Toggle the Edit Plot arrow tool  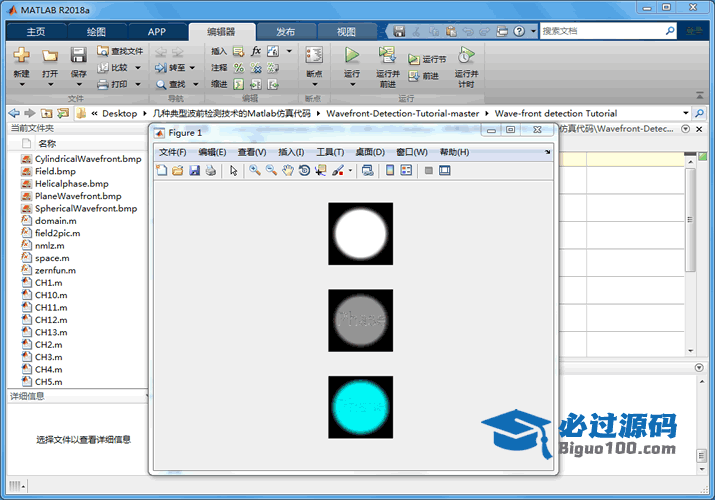[233, 171]
